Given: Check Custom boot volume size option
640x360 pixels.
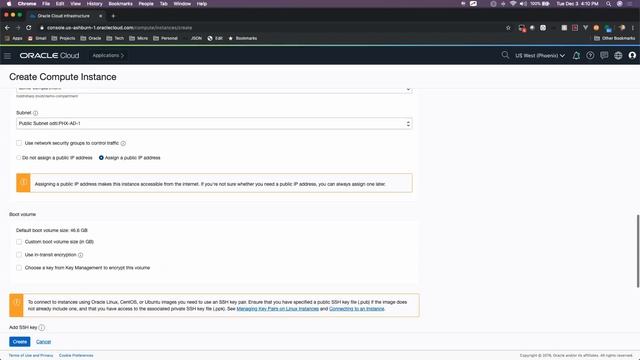Looking at the screenshot, I should (x=19, y=242).
